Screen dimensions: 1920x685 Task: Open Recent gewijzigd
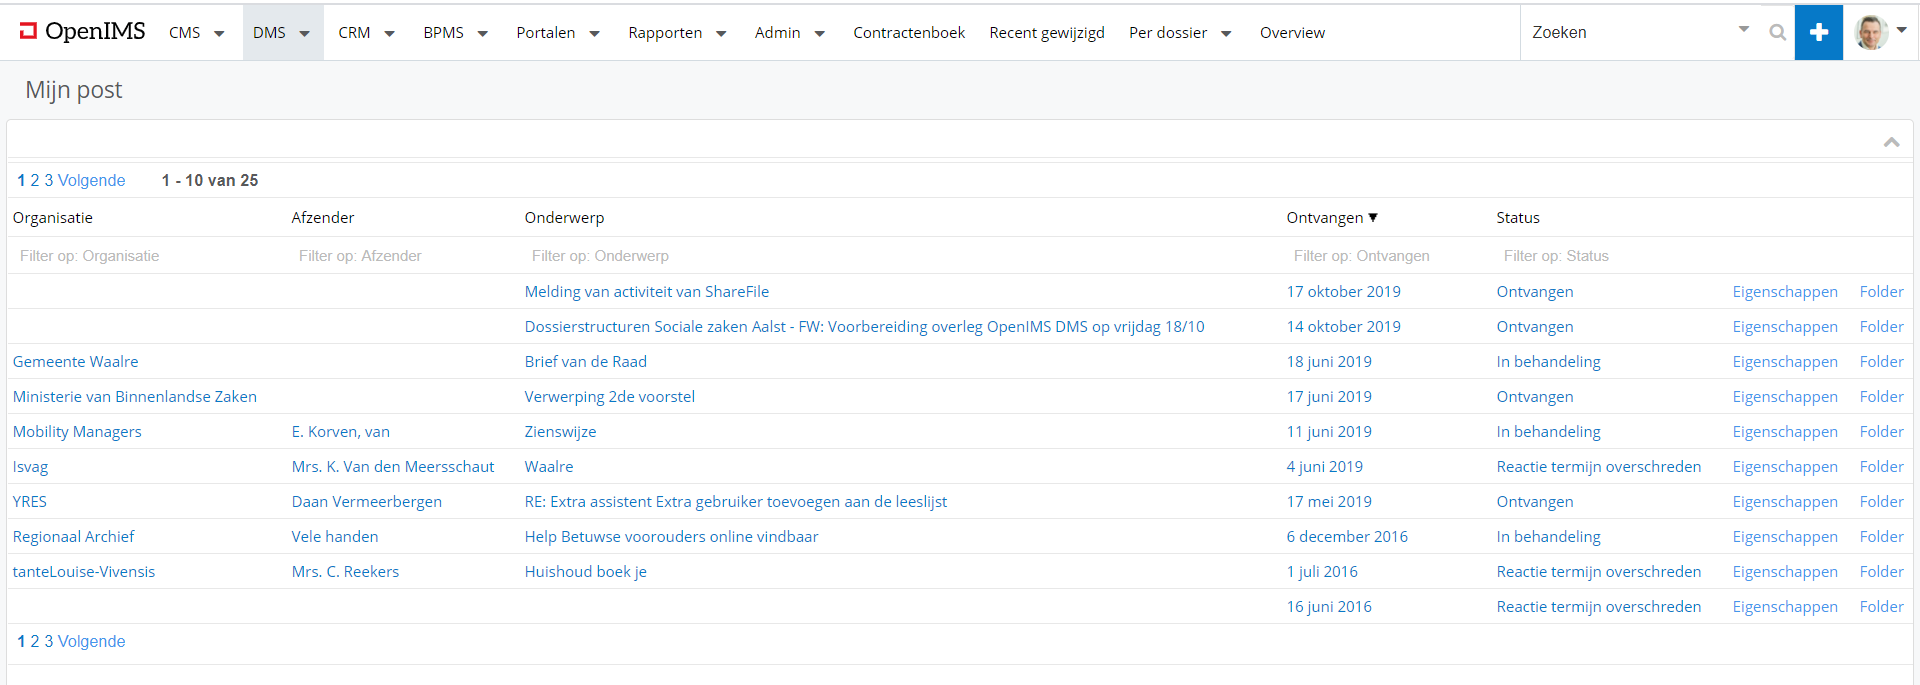pyautogui.click(x=1047, y=33)
